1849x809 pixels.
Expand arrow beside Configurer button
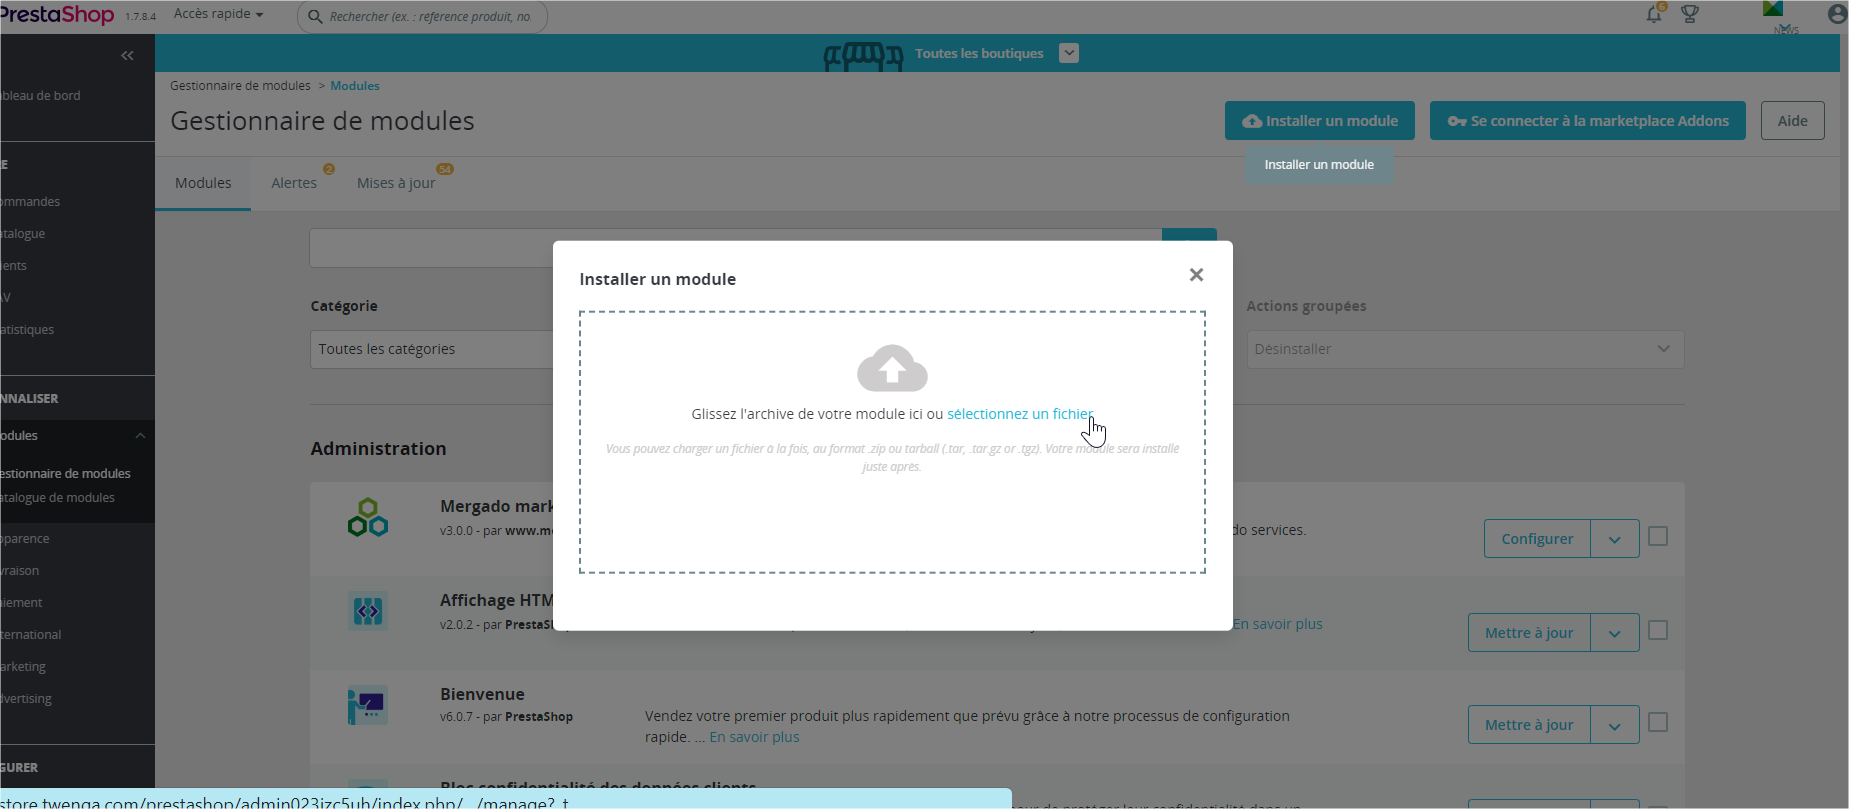tap(1614, 539)
